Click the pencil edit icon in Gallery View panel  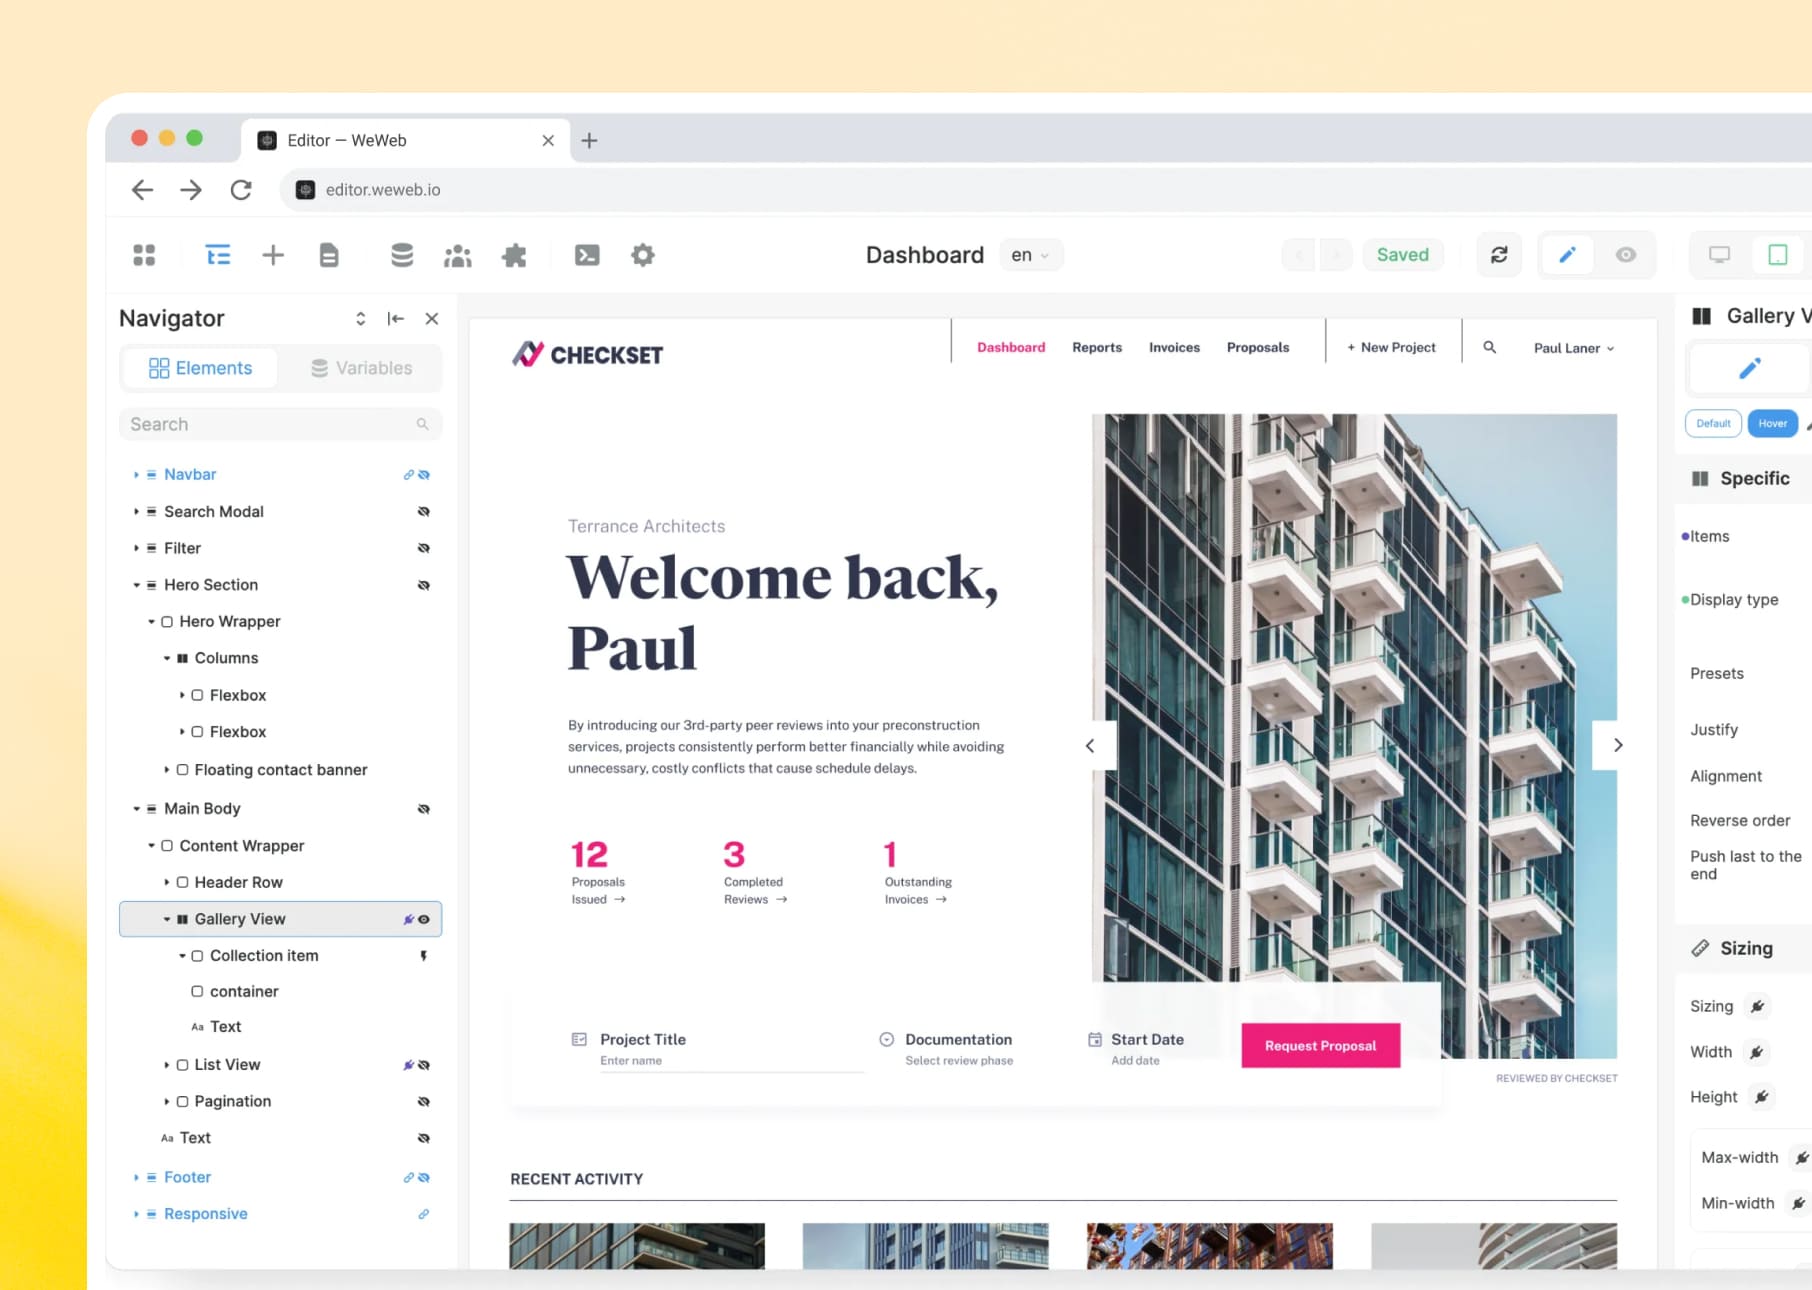pyautogui.click(x=1749, y=369)
